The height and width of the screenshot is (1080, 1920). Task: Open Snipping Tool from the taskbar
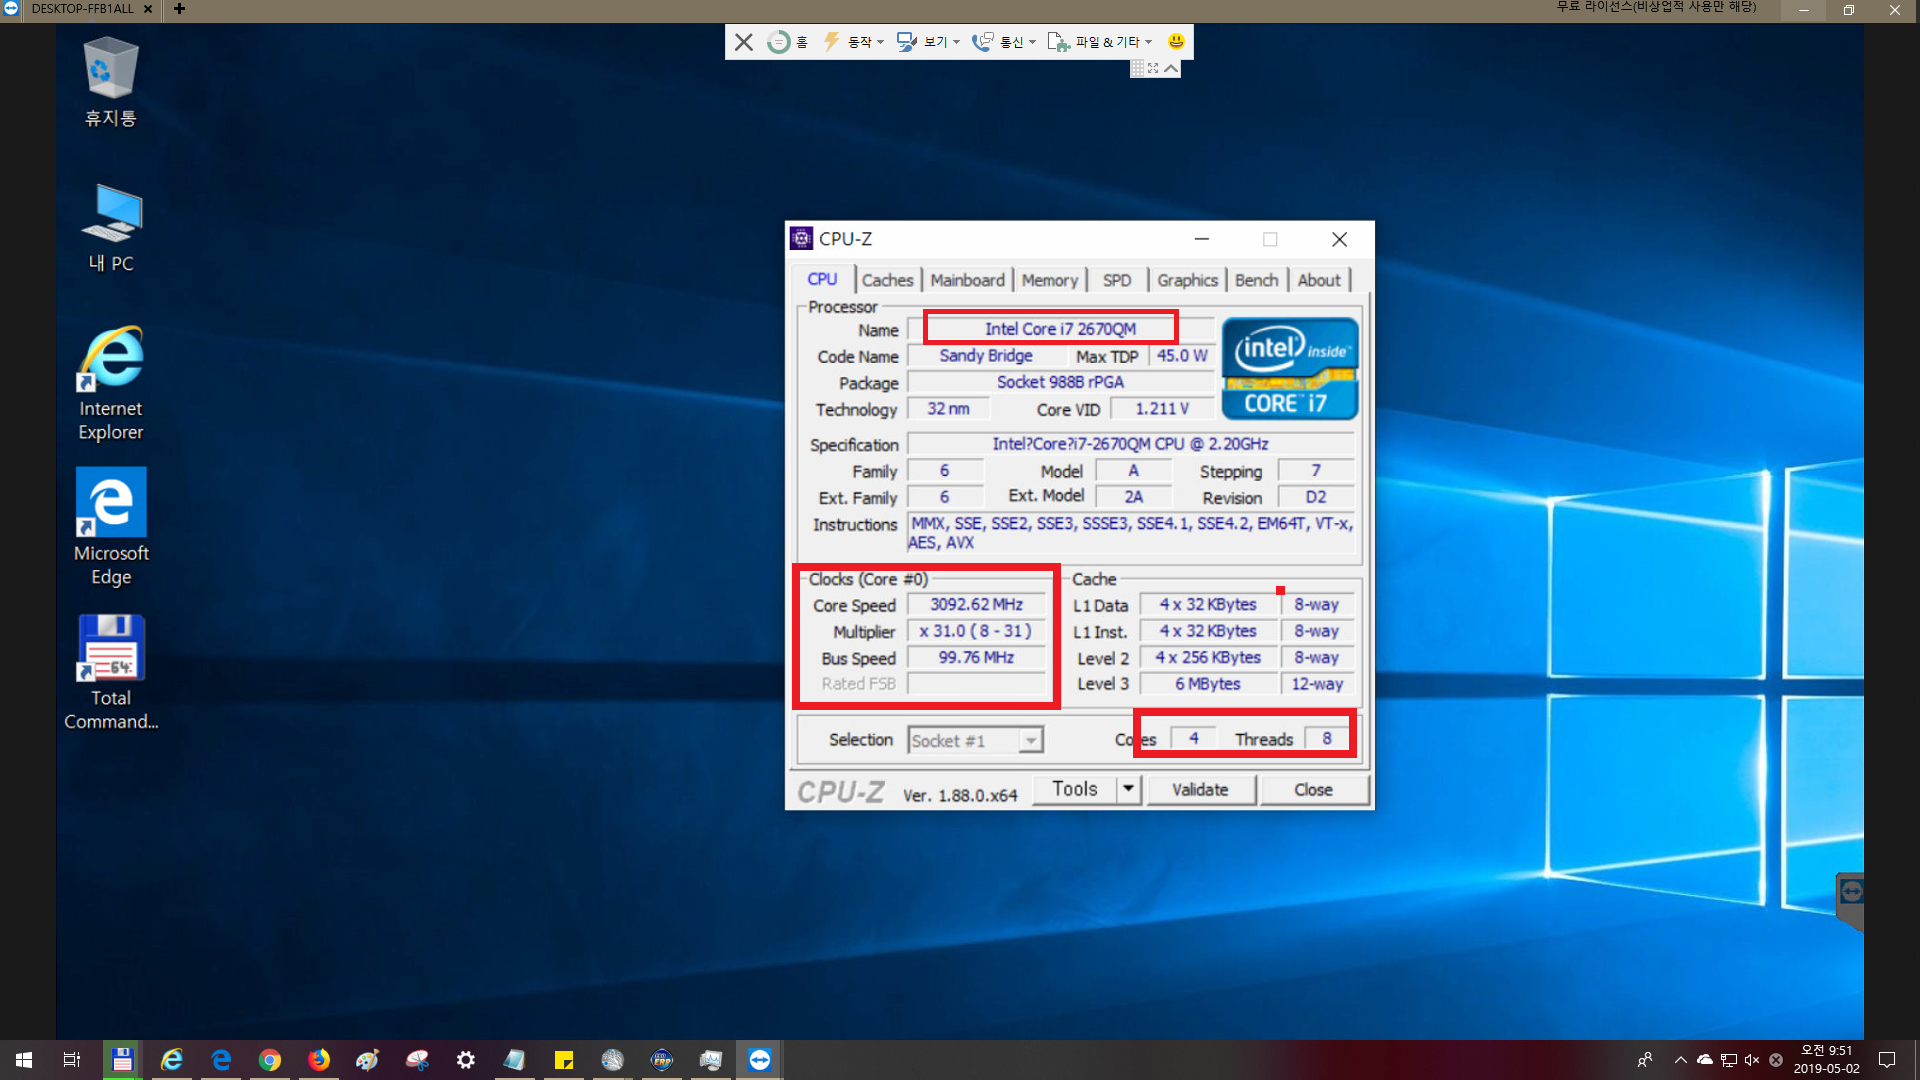pyautogui.click(x=417, y=1060)
